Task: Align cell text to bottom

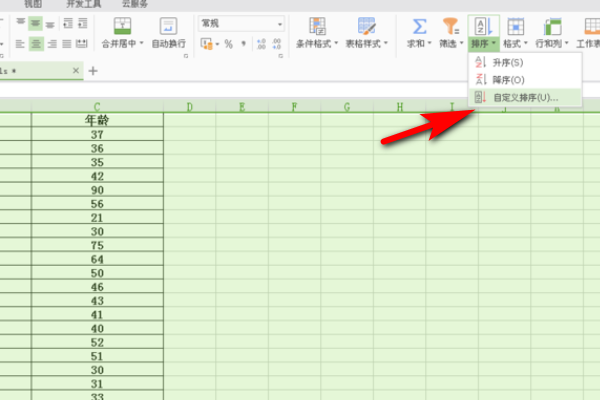Action: [x=50, y=24]
